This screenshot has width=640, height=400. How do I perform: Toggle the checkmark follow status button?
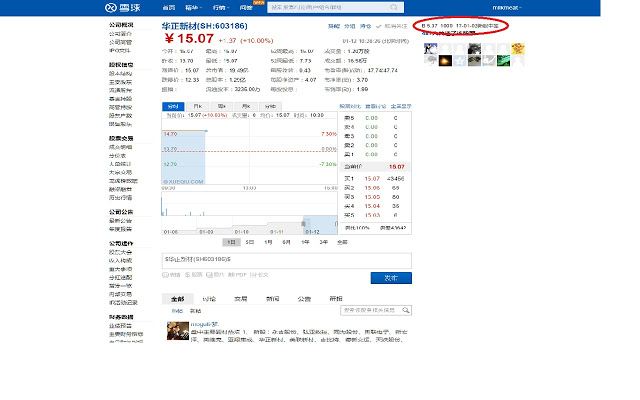tap(391, 26)
